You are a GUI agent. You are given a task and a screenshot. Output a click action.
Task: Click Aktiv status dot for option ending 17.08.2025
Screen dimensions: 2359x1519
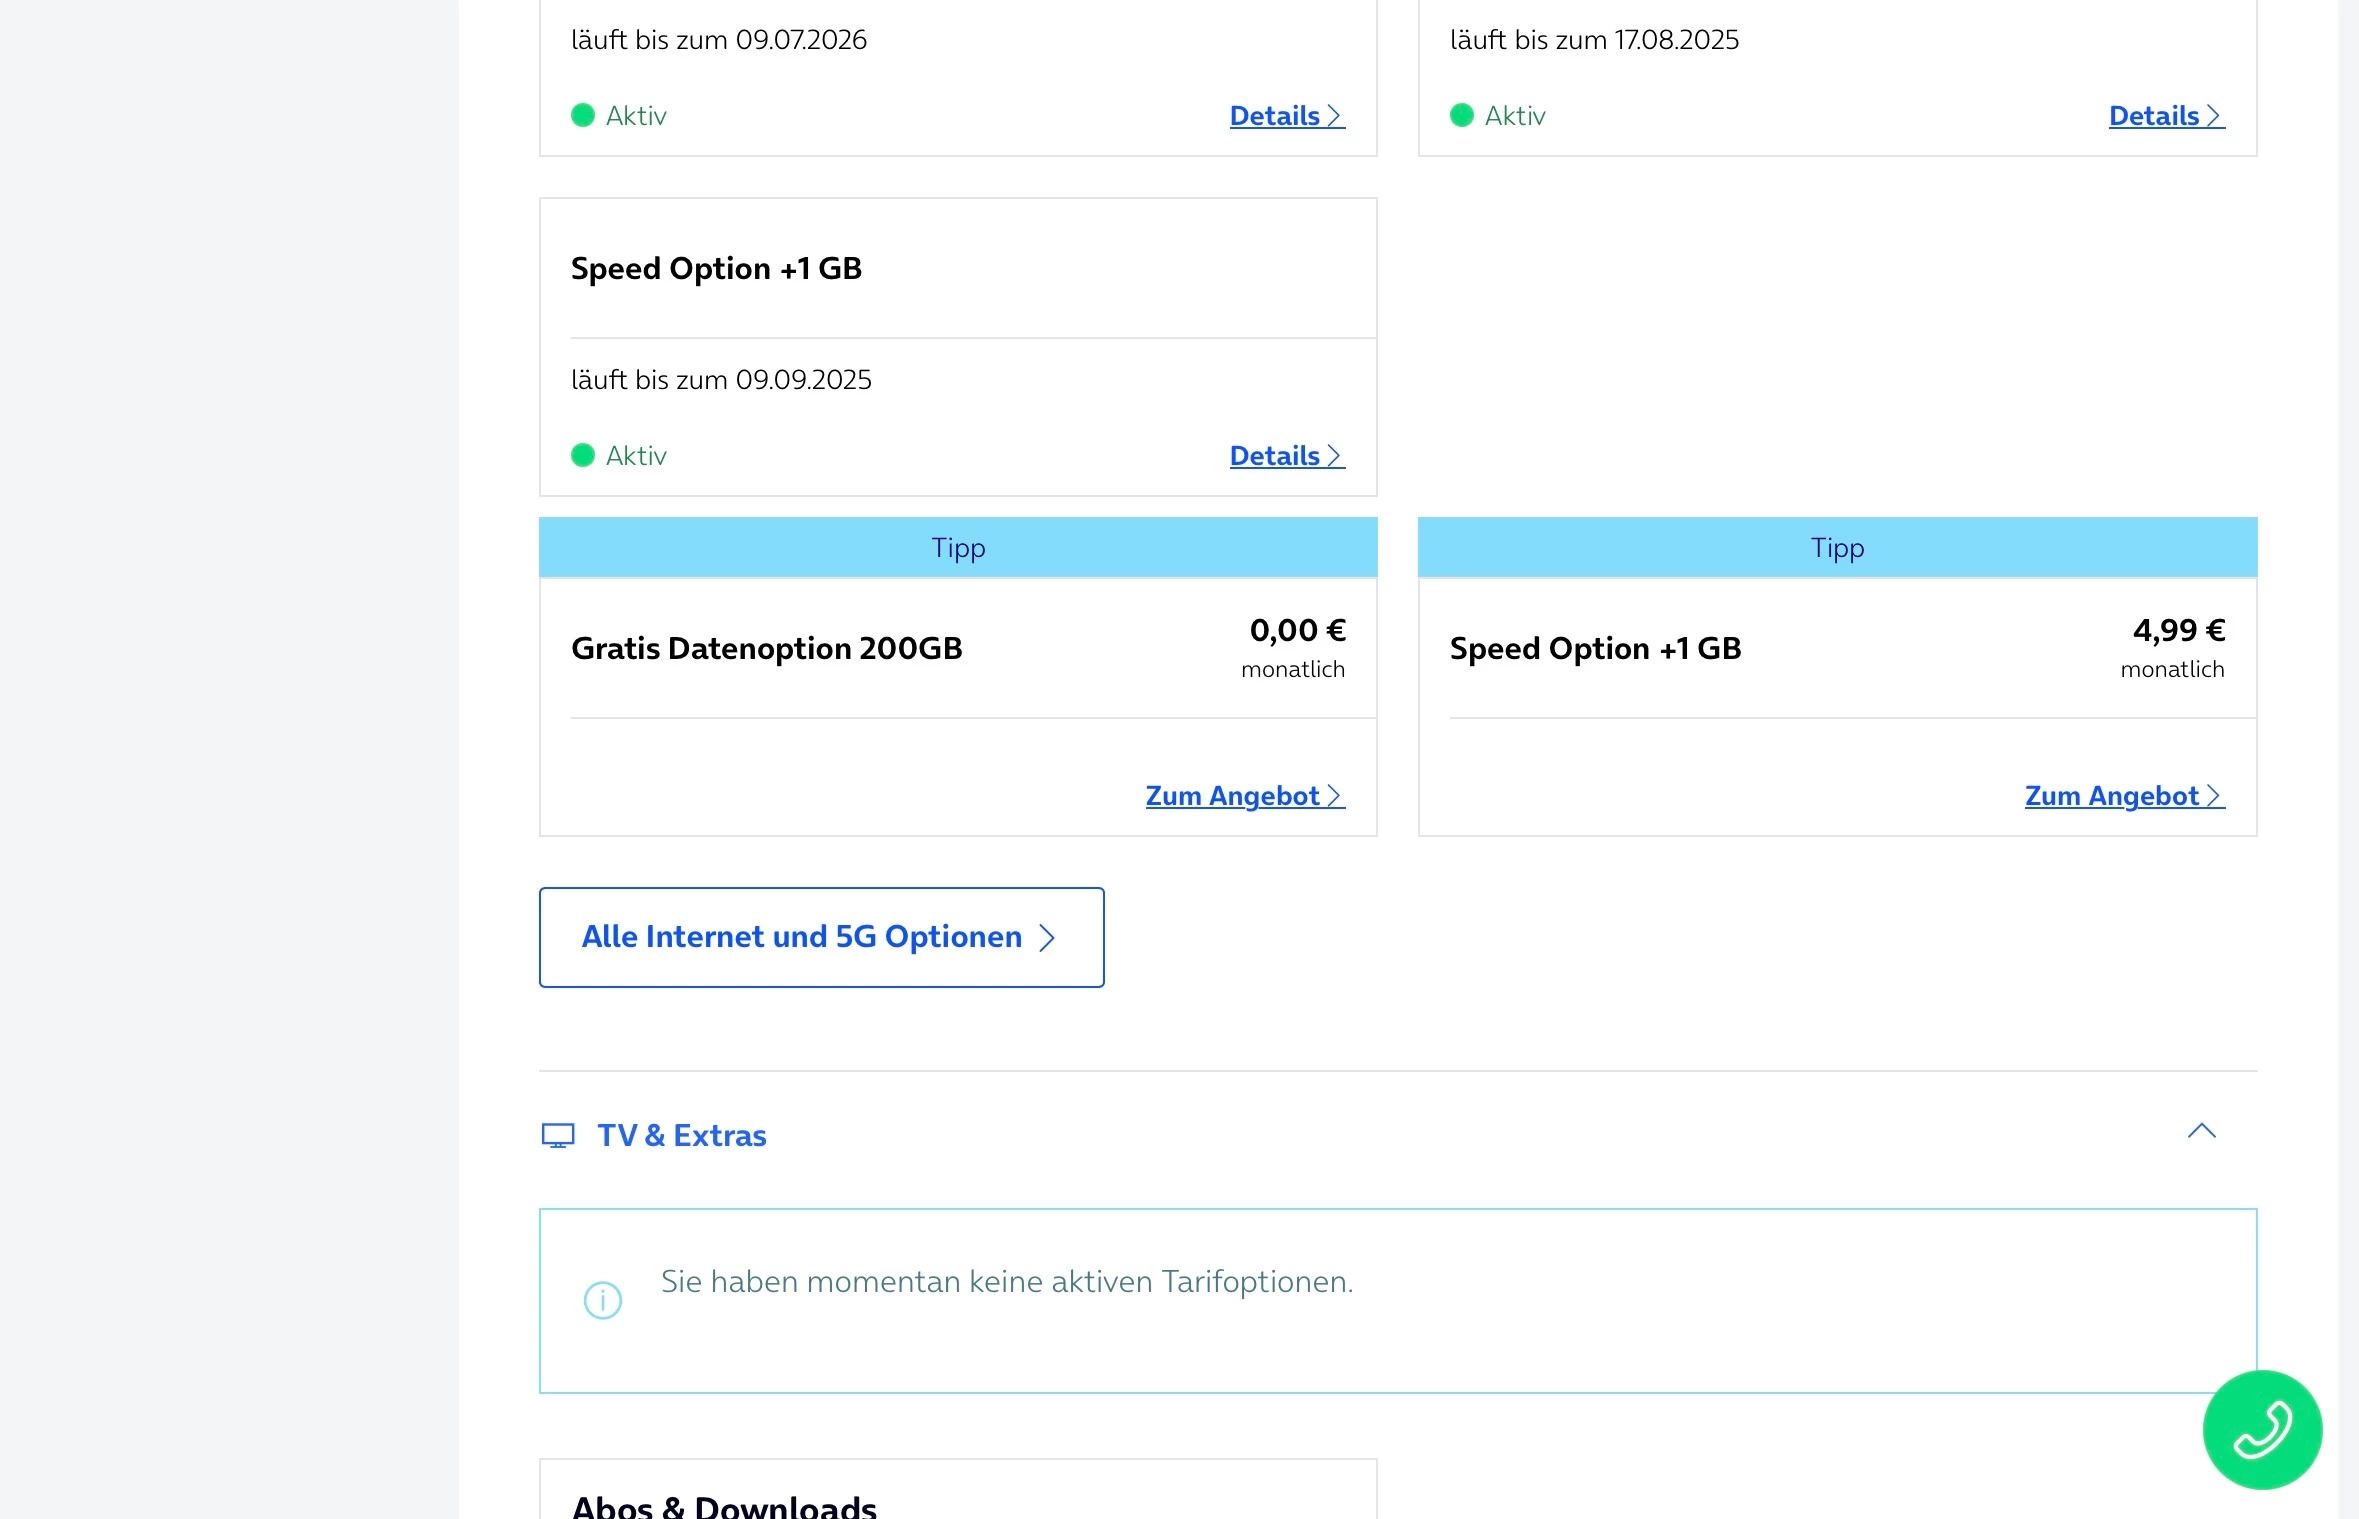(1462, 116)
